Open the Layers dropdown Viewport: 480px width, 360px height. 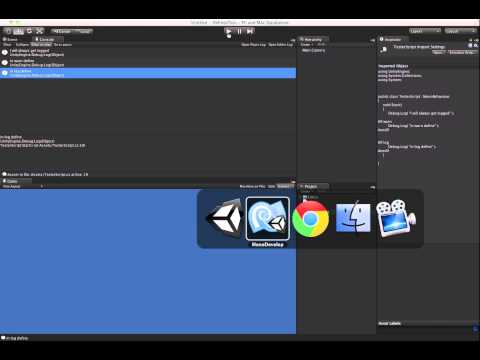pyautogui.click(x=425, y=31)
